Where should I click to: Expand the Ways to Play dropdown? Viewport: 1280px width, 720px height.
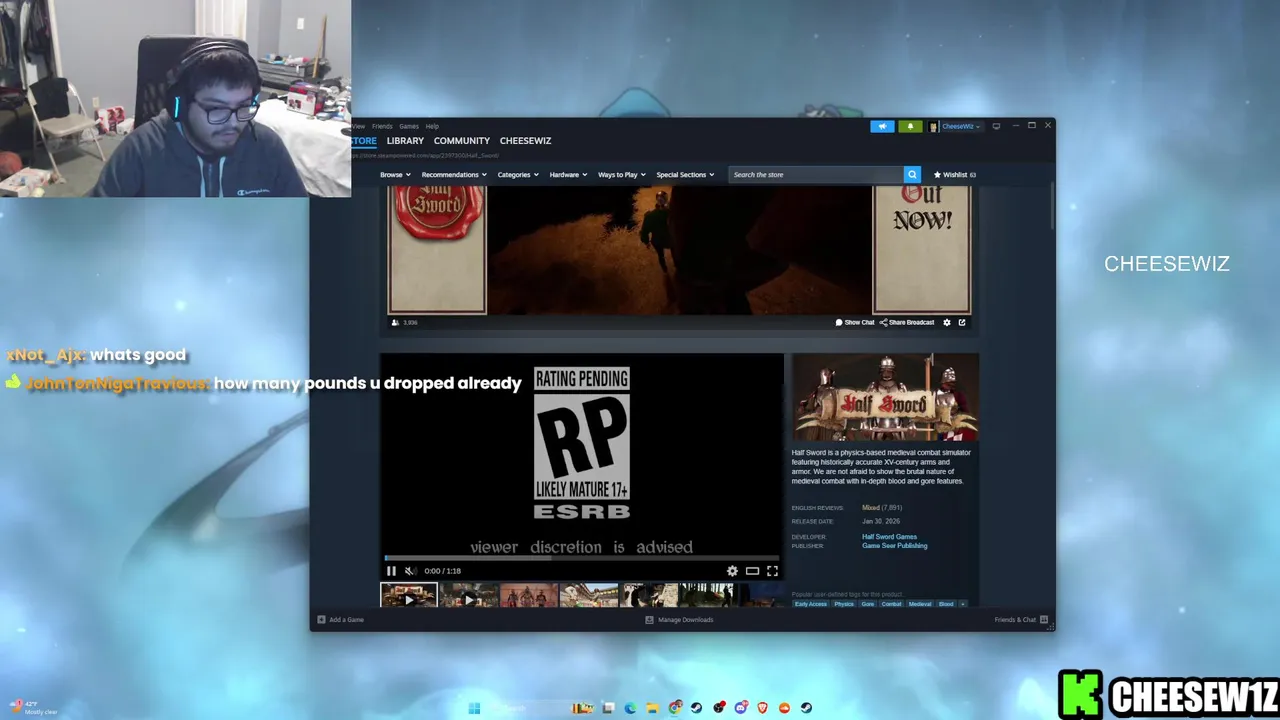point(622,174)
